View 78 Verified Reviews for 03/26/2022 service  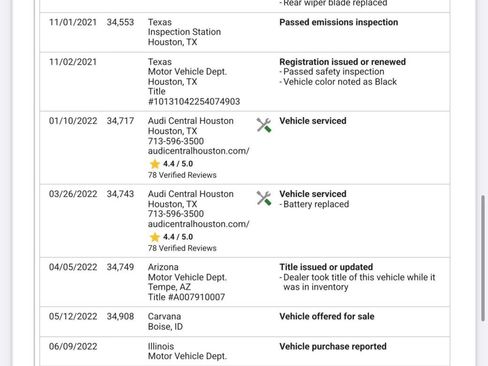point(182,248)
